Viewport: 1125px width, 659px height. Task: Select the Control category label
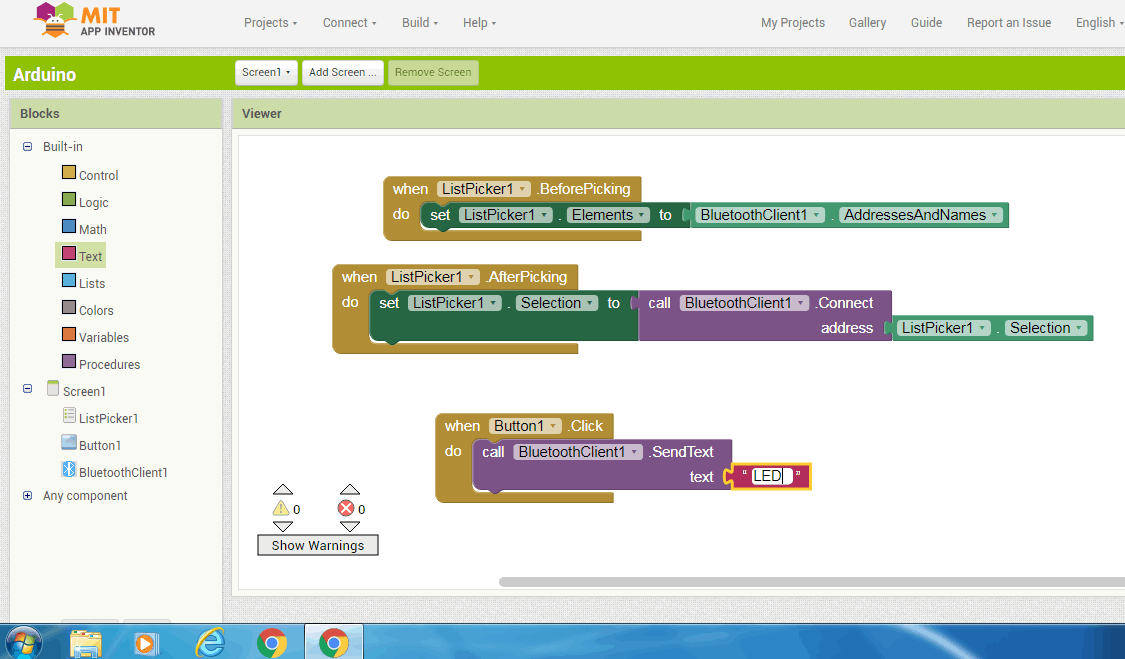click(98, 176)
